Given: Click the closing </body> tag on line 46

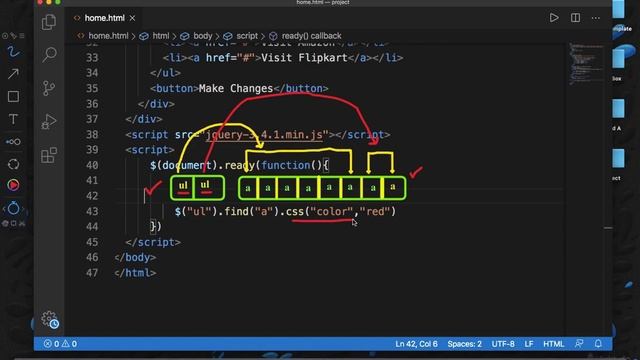Looking at the screenshot, I should (135, 258).
